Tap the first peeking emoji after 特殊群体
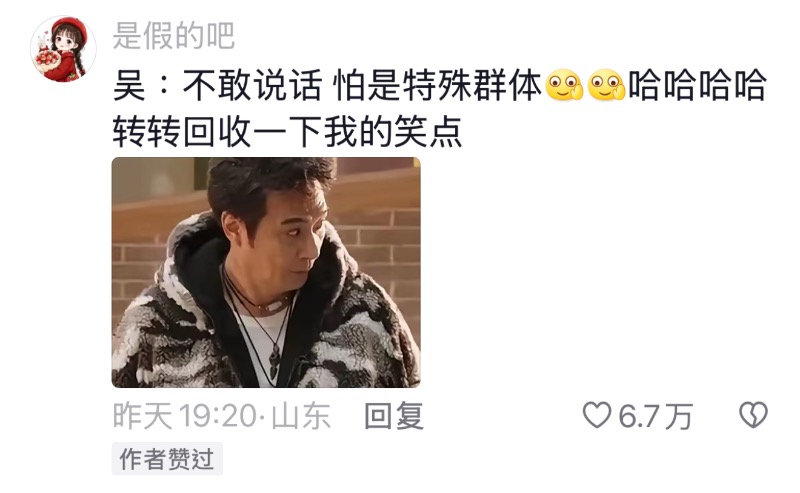The image size is (800, 493). 564,85
